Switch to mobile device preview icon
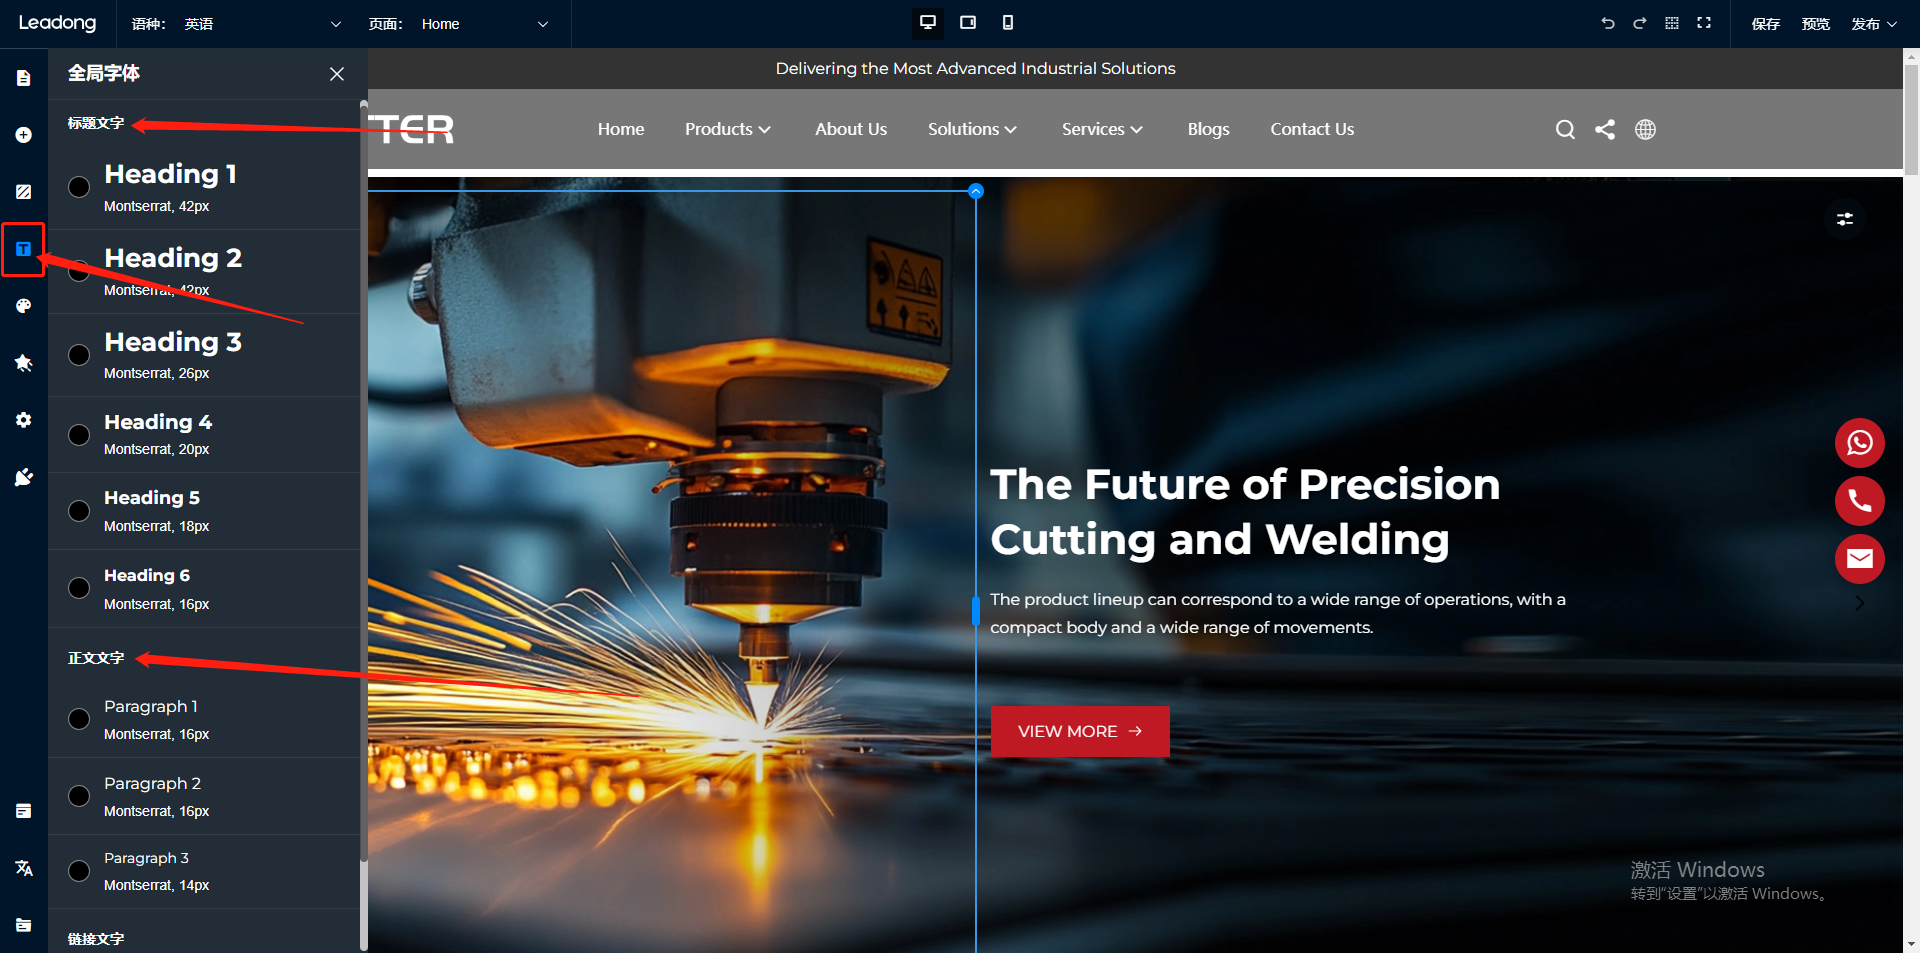Image resolution: width=1920 pixels, height=953 pixels. click(x=1007, y=23)
